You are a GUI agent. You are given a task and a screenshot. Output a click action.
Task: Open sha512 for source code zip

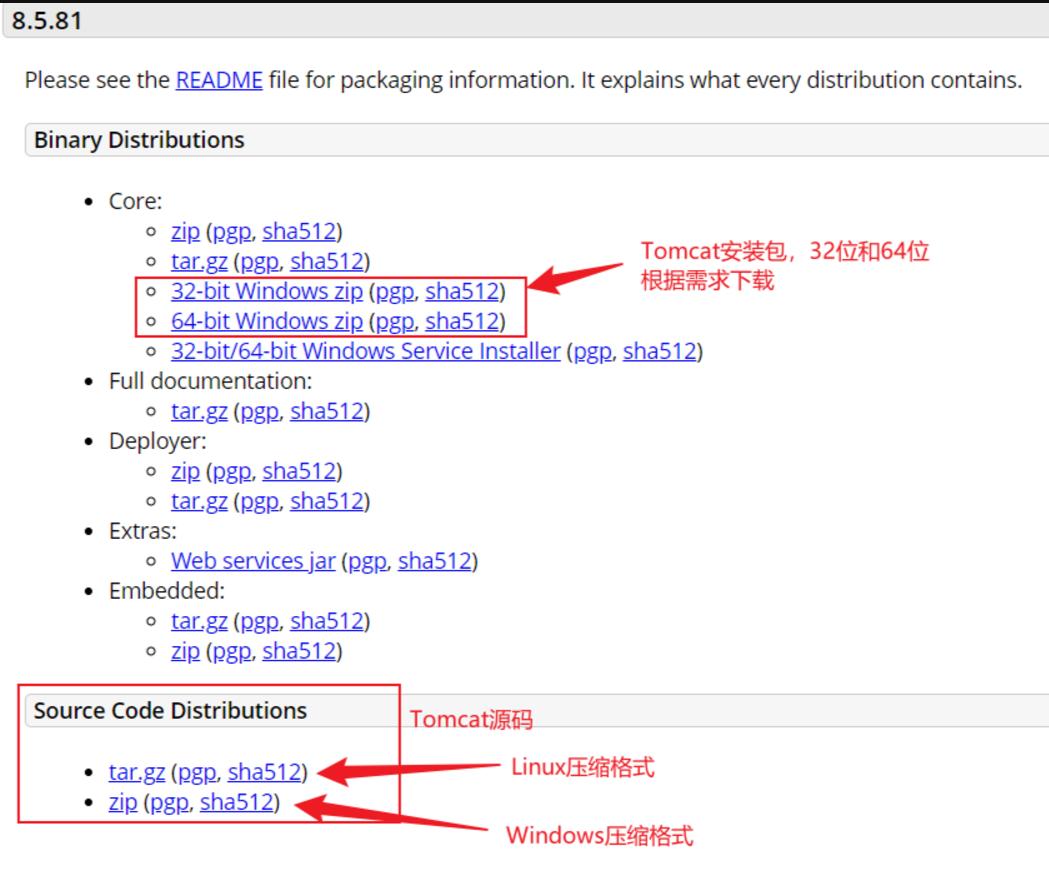tap(237, 803)
